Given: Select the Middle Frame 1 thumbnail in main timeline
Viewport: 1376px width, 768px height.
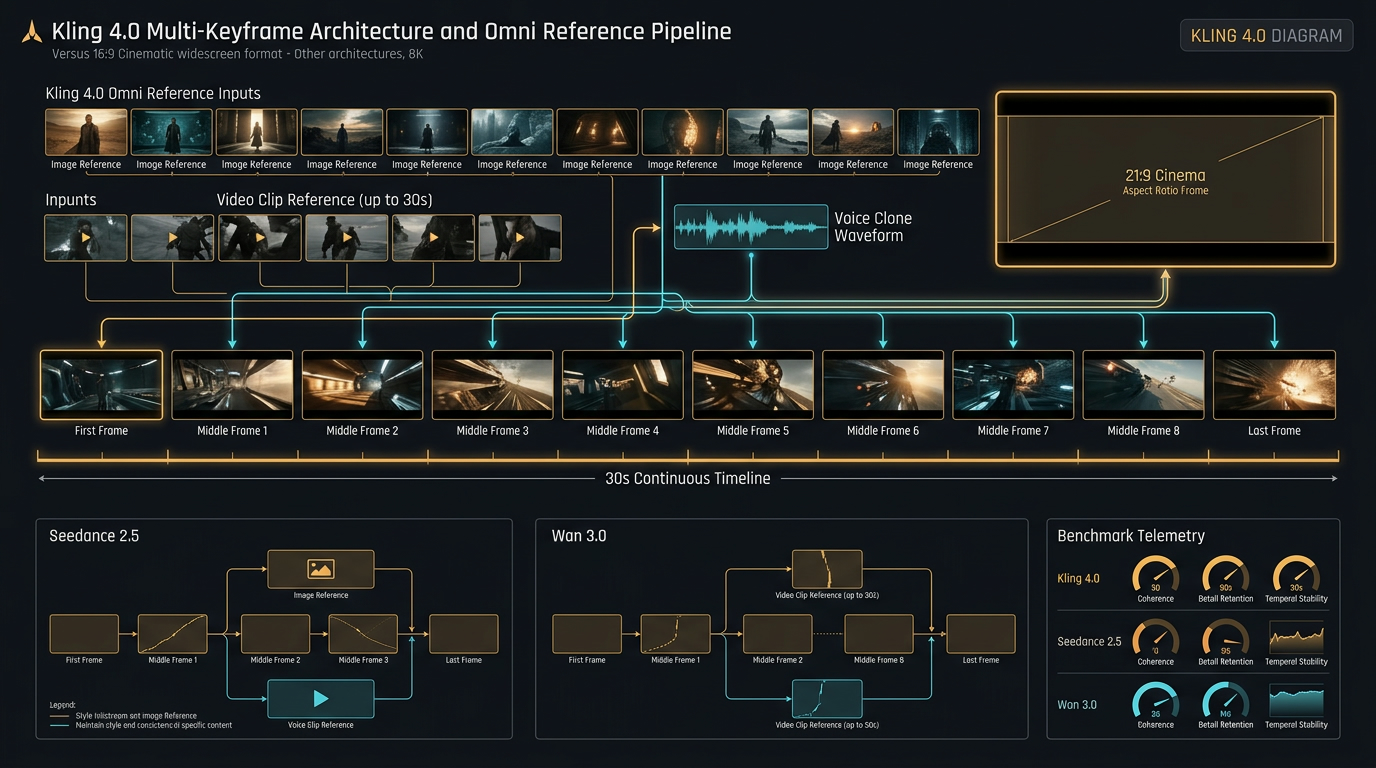Looking at the screenshot, I should click(x=232, y=384).
